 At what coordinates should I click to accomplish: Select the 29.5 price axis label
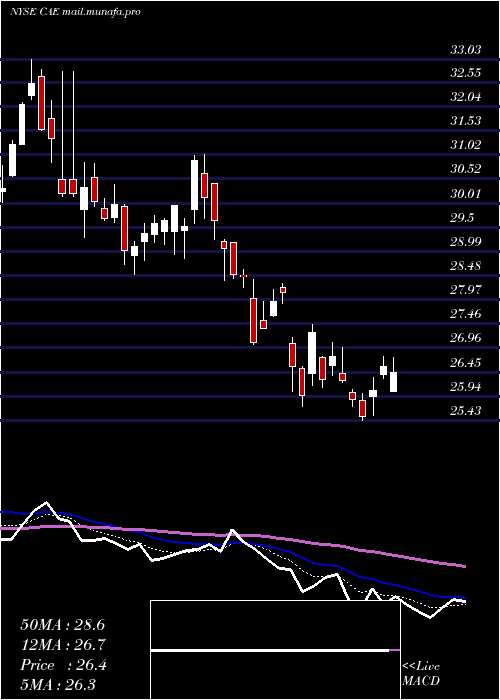tap(462, 218)
